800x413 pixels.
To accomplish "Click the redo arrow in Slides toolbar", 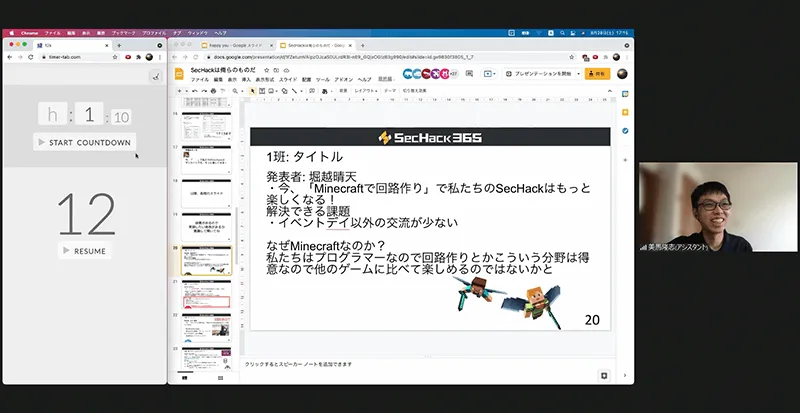I will pyautogui.click(x=204, y=91).
